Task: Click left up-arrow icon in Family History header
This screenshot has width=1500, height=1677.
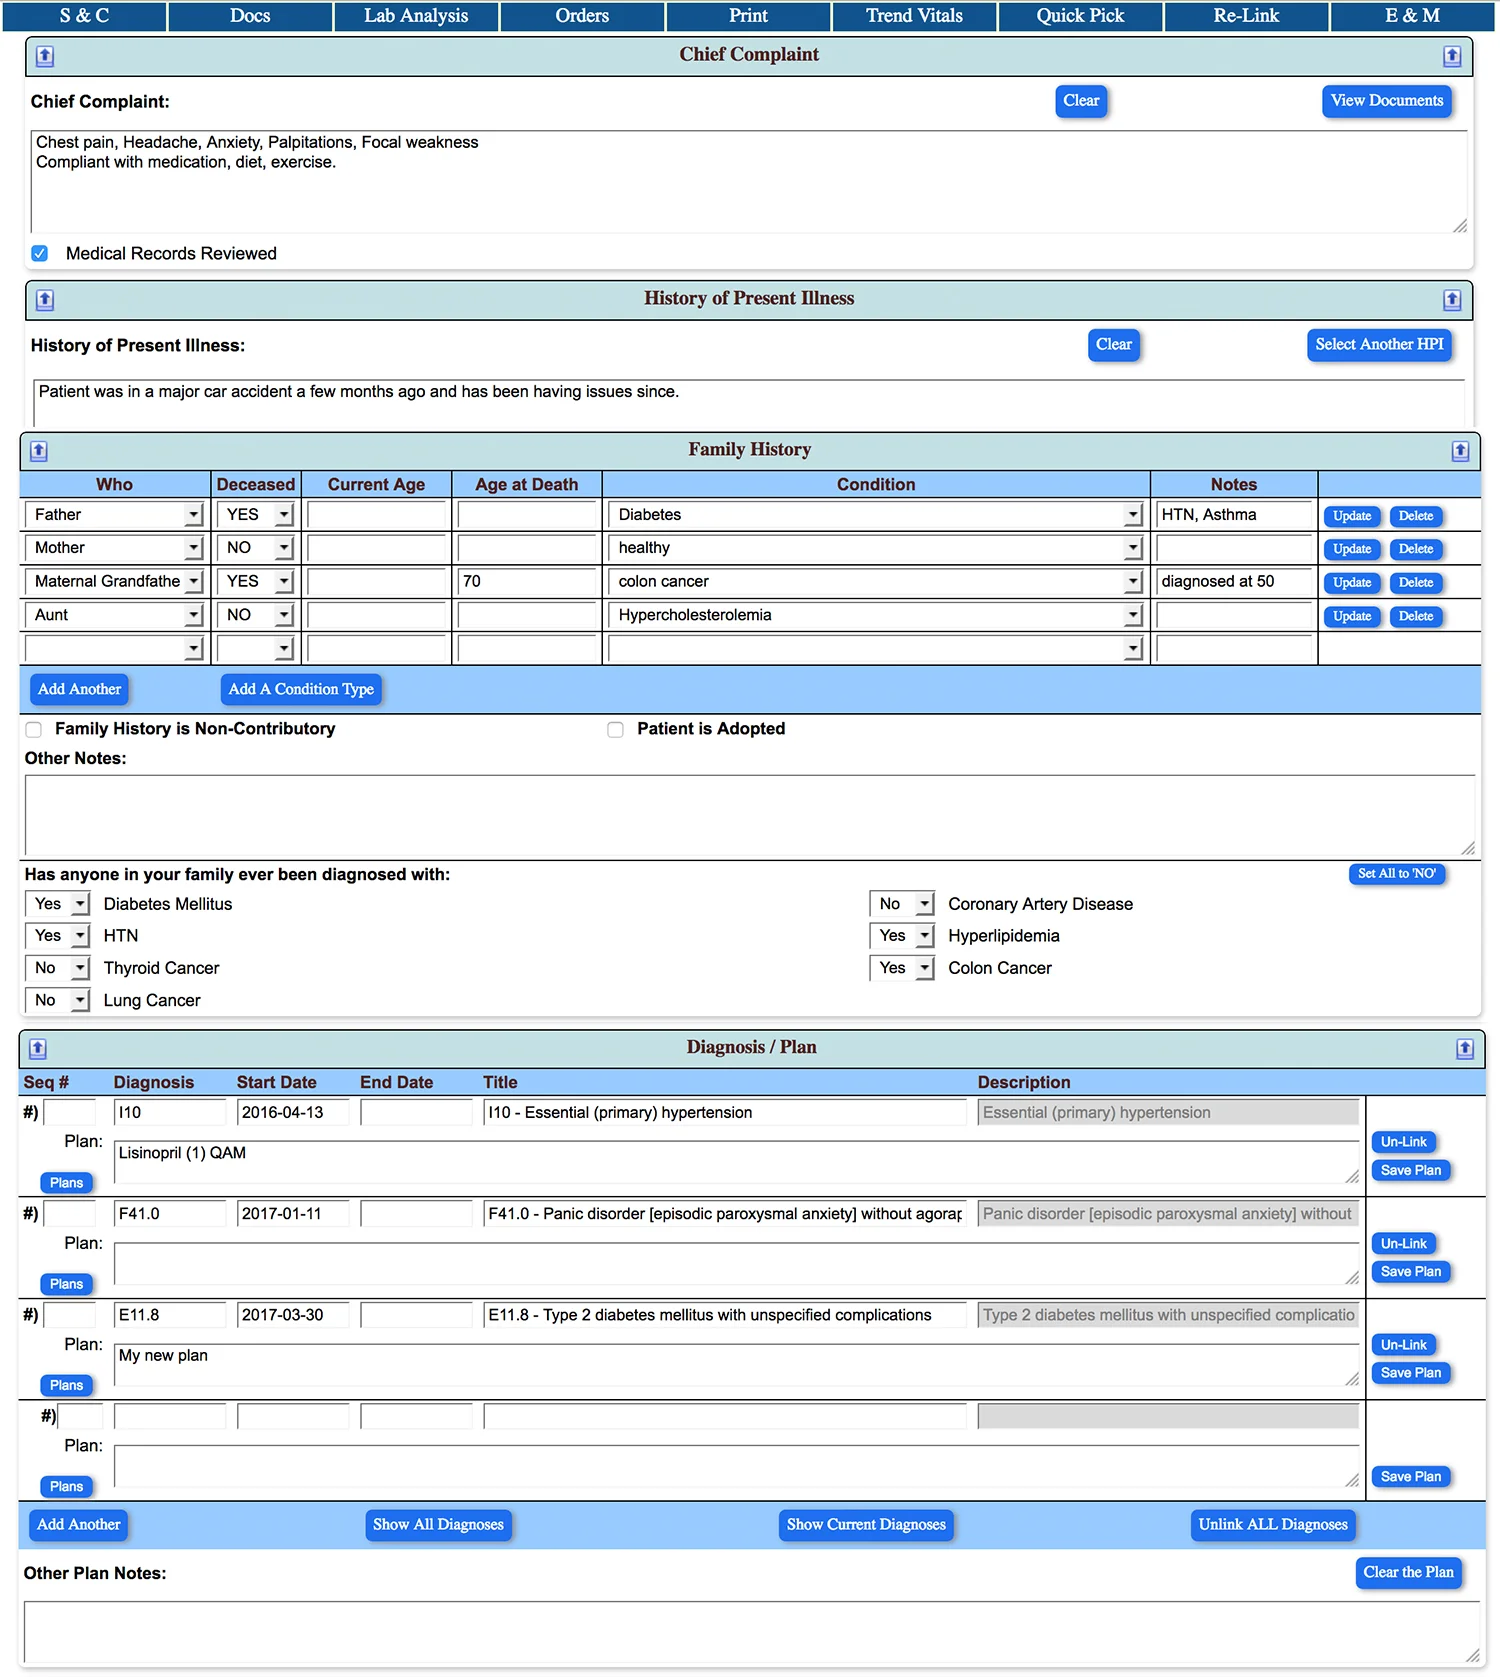Action: point(39,450)
